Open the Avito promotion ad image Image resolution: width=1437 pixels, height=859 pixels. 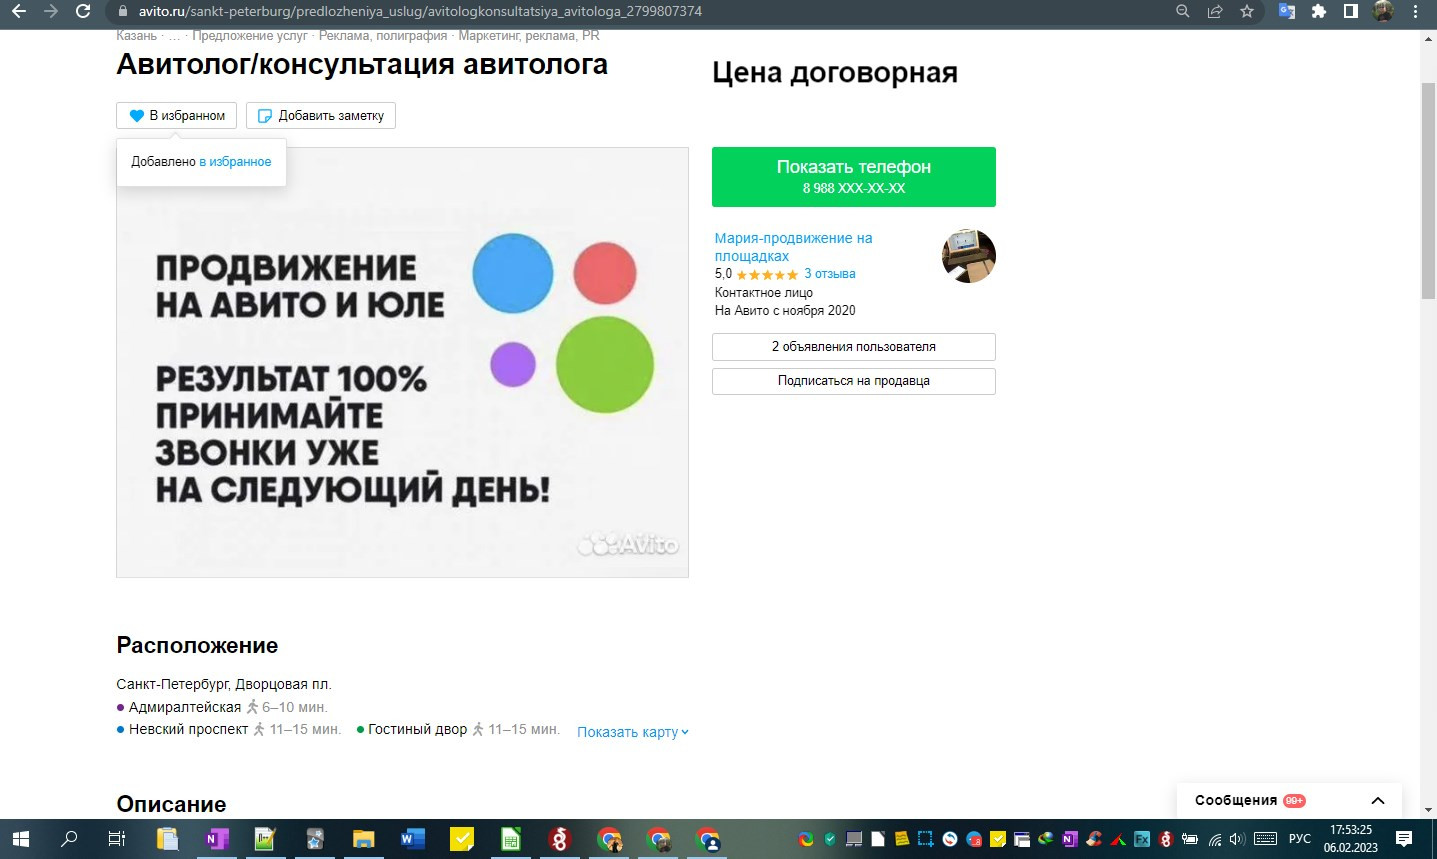(402, 362)
